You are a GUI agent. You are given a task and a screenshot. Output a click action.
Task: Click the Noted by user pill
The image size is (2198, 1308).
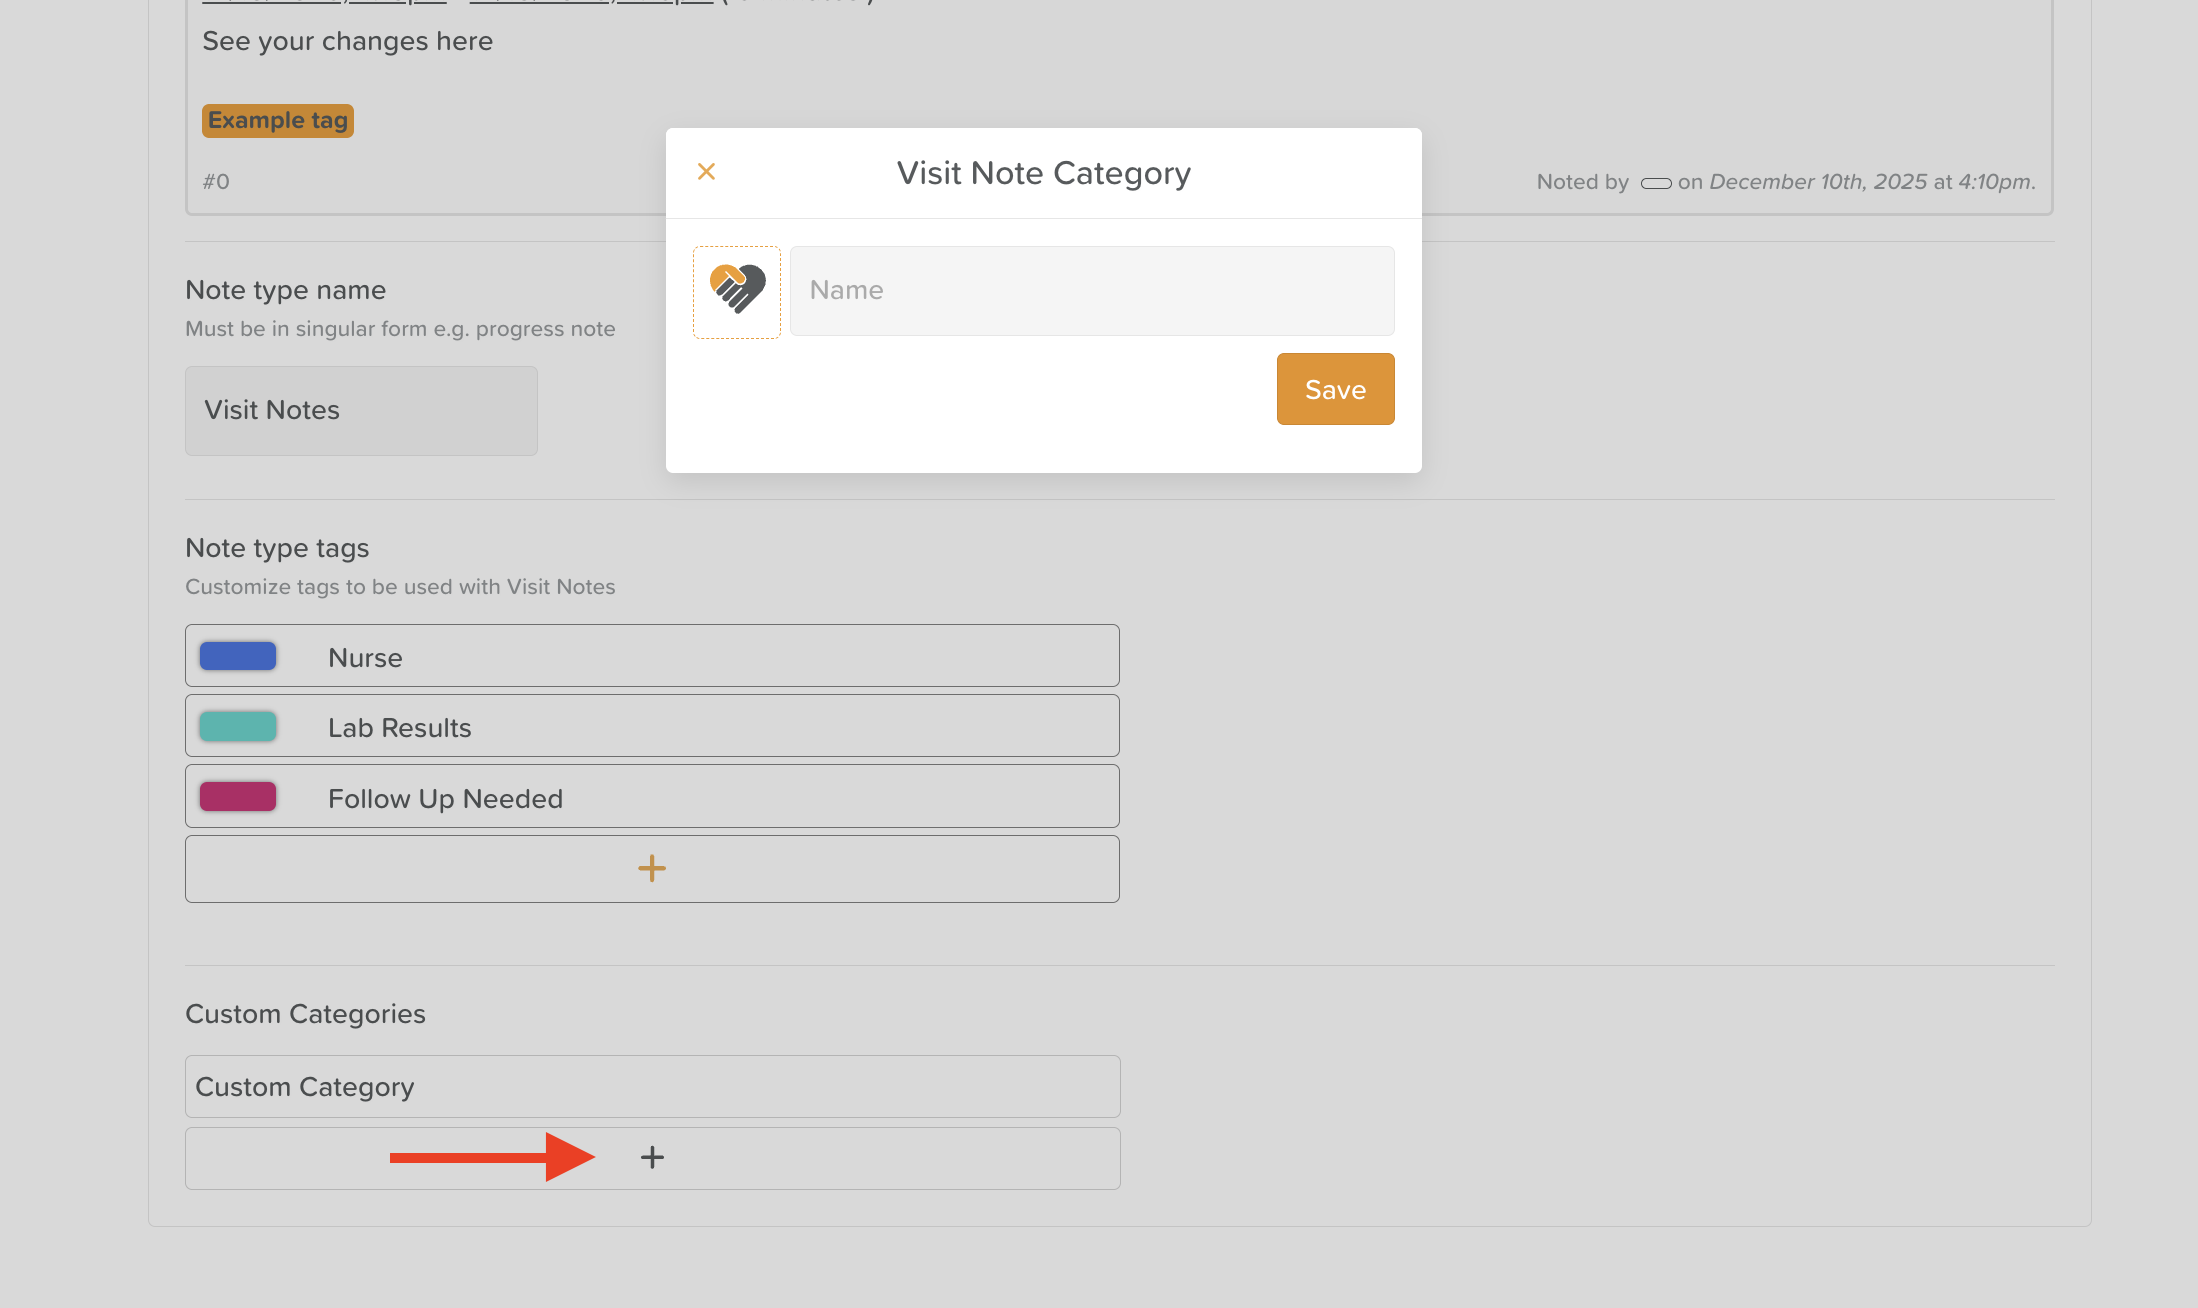point(1656,183)
